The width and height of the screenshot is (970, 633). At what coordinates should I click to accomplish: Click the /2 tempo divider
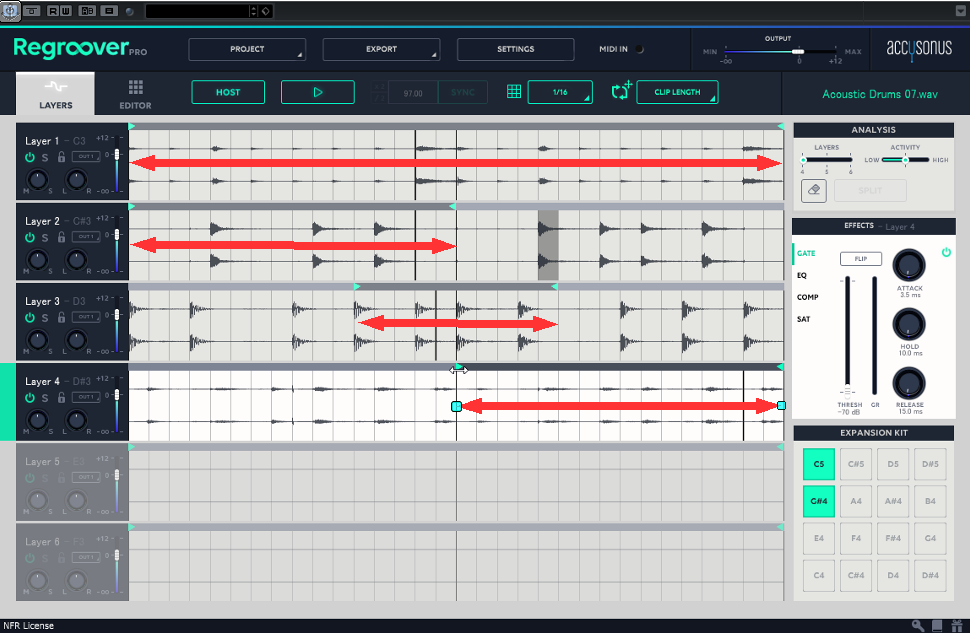coord(379,98)
